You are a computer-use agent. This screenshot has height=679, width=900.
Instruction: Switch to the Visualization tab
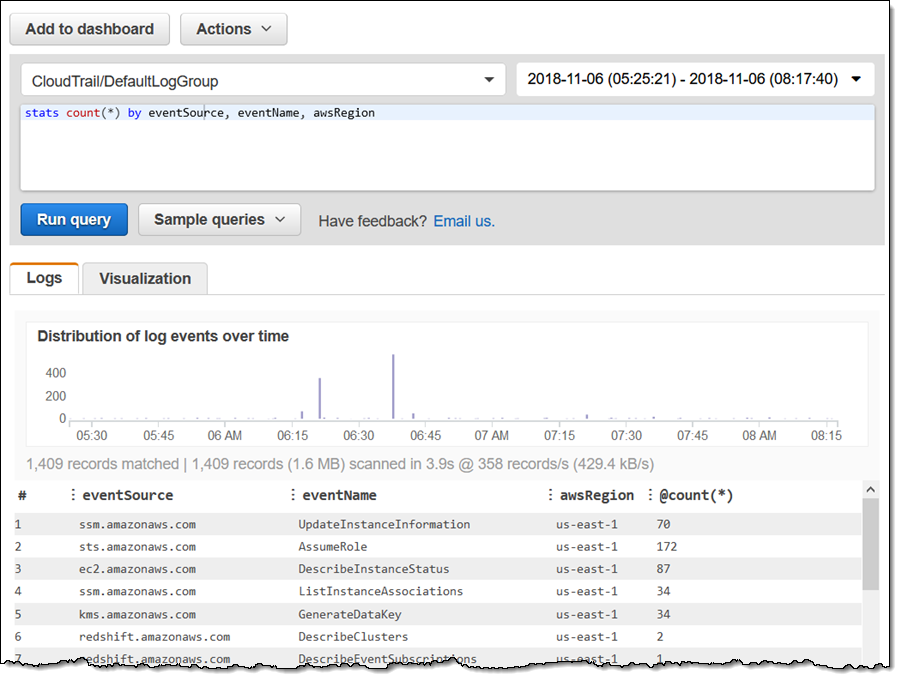point(144,279)
